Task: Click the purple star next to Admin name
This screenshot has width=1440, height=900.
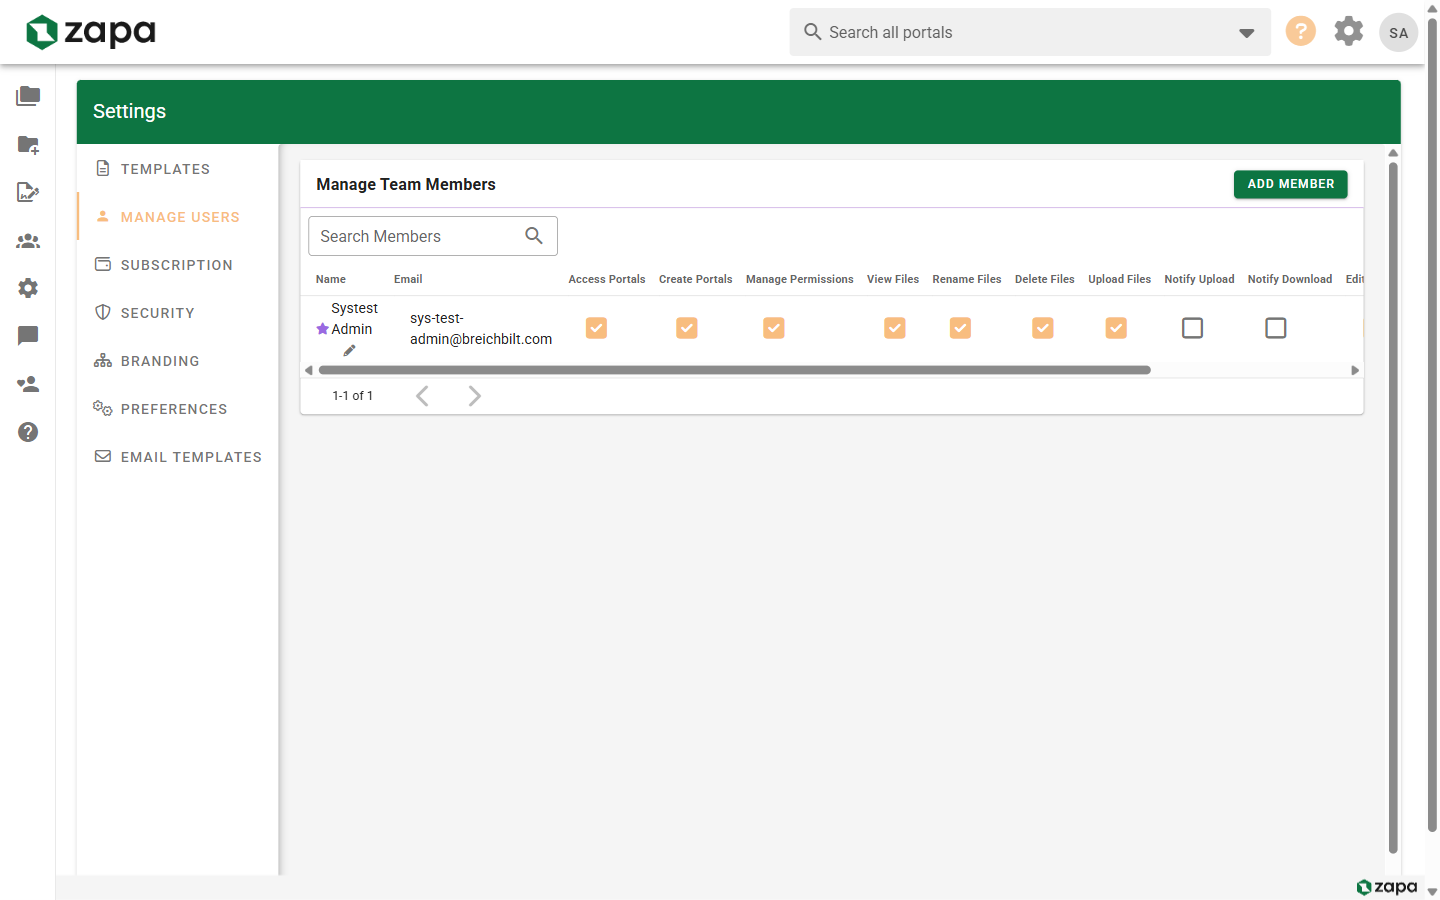Action: 323,329
